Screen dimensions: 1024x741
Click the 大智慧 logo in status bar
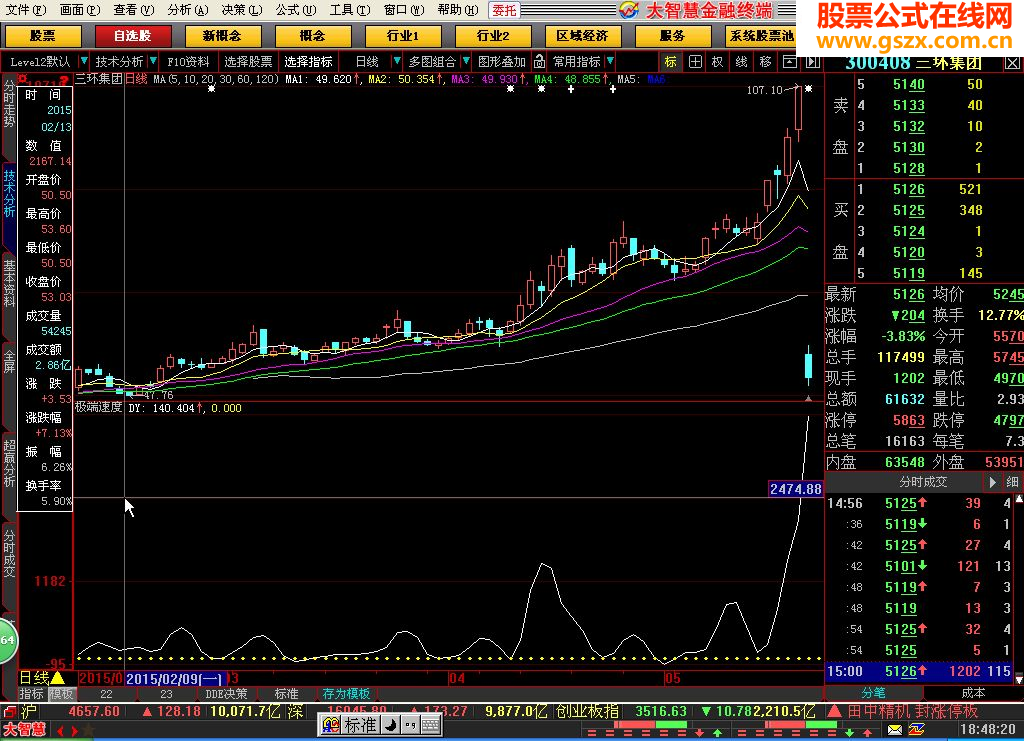point(25,730)
